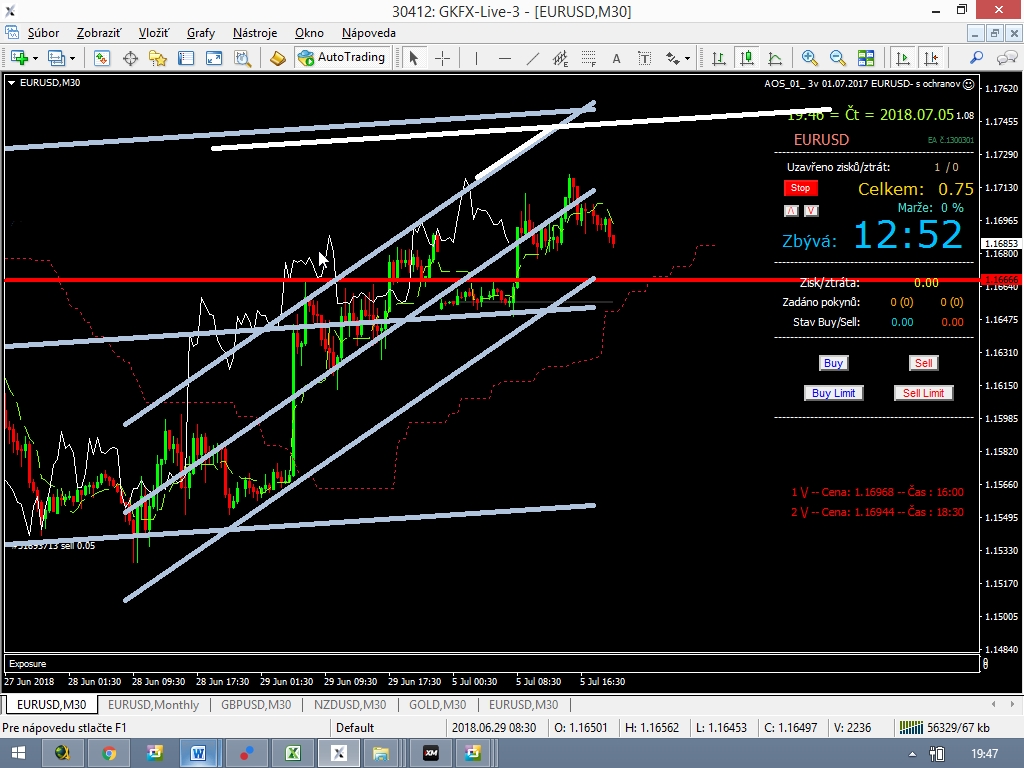The image size is (1024, 768).
Task: Click the Sell button
Action: pos(923,363)
